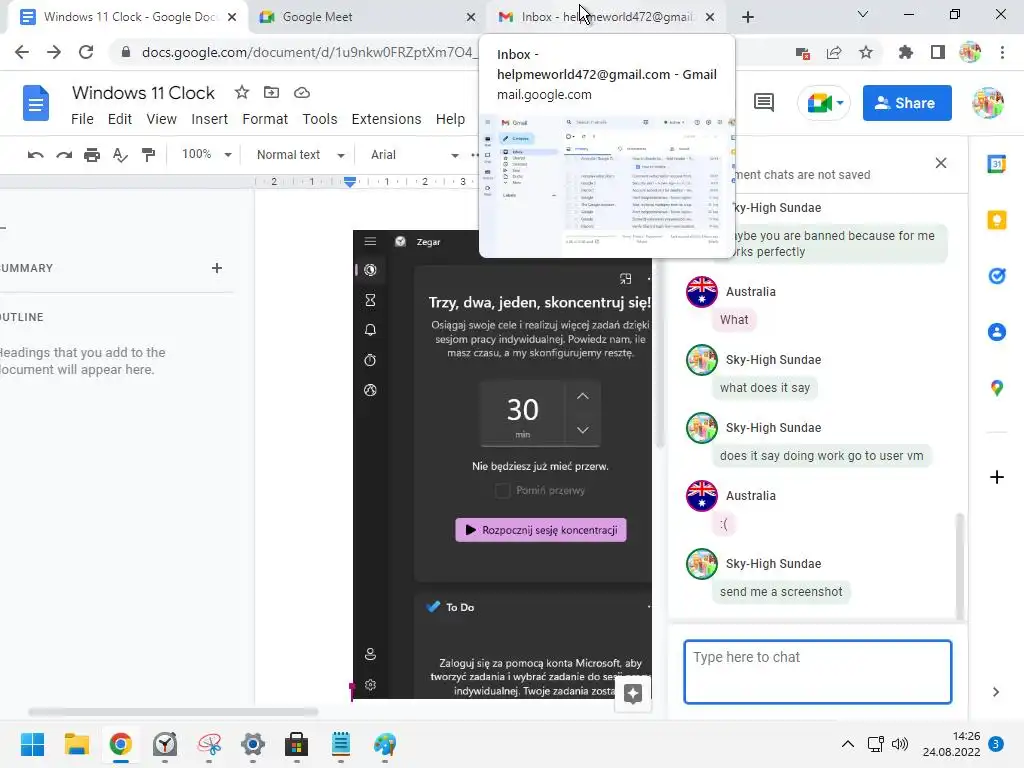Show hidden system tray icons
This screenshot has height=768, width=1024.
848,744
